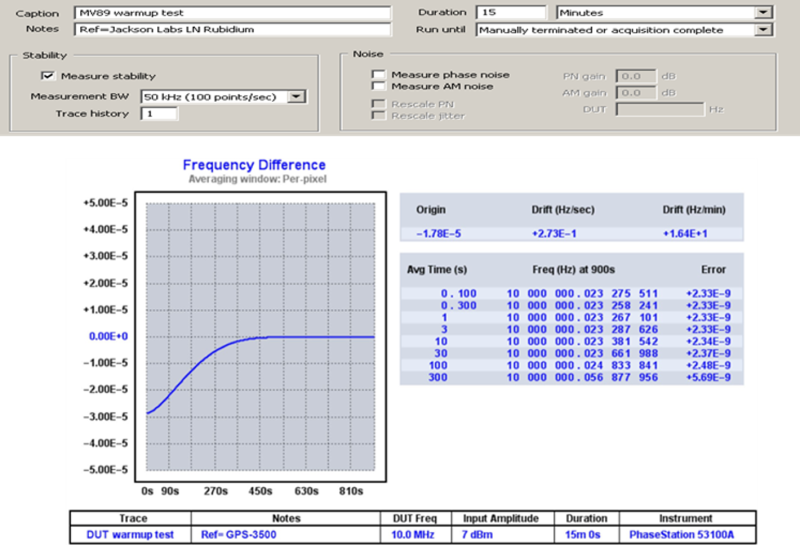The width and height of the screenshot is (800, 545).
Task: Click the Frequency Difference plot title
Action: (254, 165)
